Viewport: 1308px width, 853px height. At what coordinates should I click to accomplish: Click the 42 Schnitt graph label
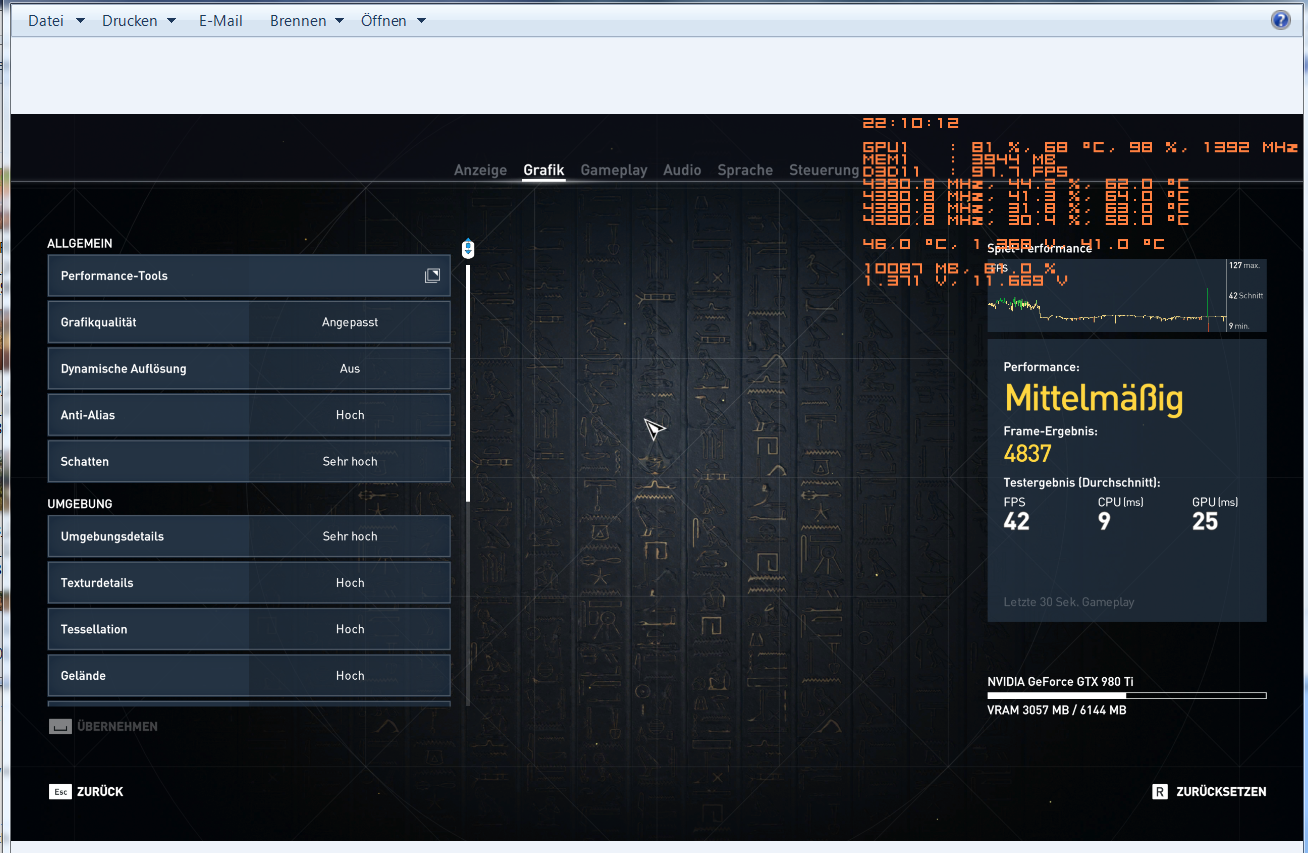click(1246, 296)
